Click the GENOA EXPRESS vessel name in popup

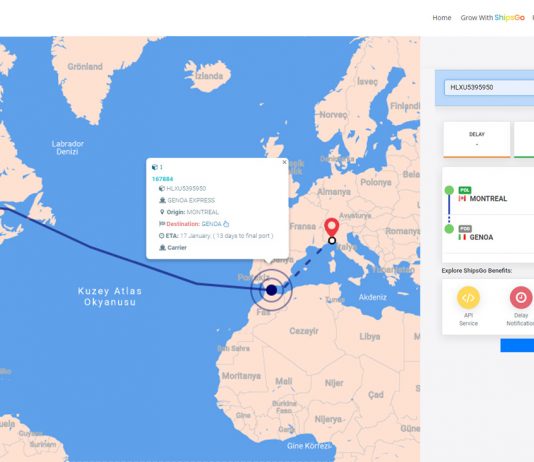pyautogui.click(x=191, y=200)
